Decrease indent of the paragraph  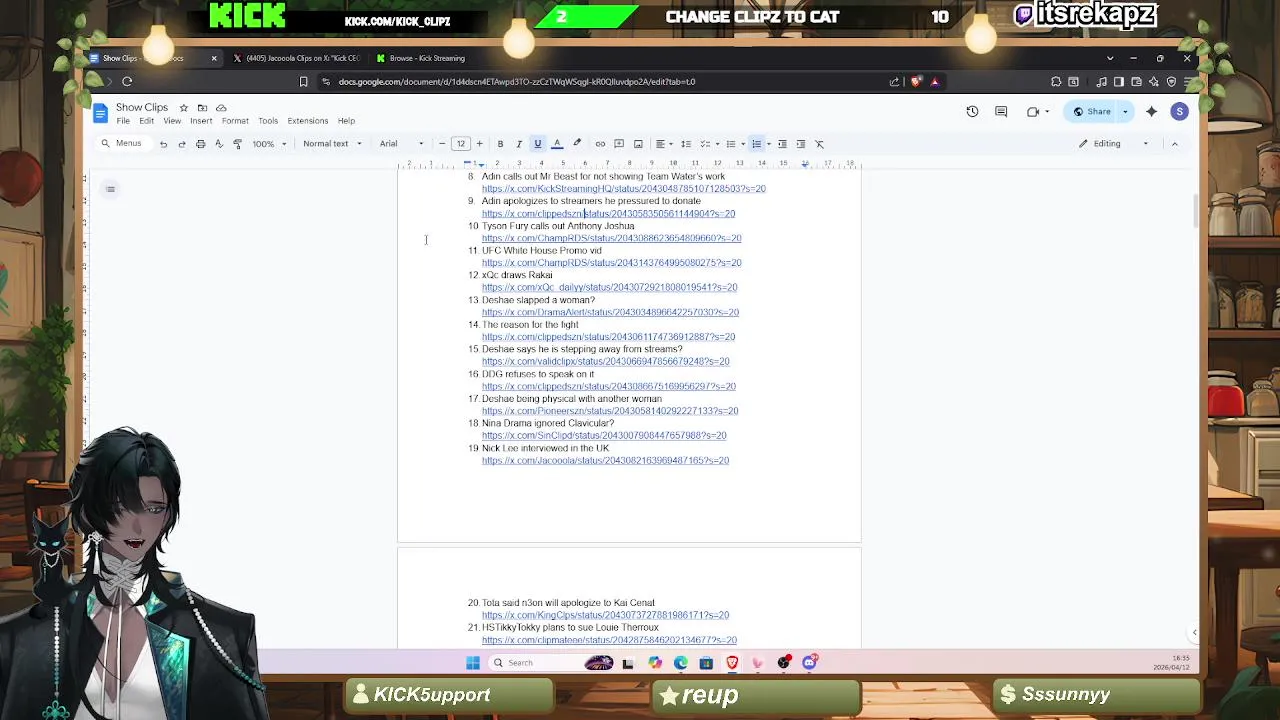pos(782,144)
